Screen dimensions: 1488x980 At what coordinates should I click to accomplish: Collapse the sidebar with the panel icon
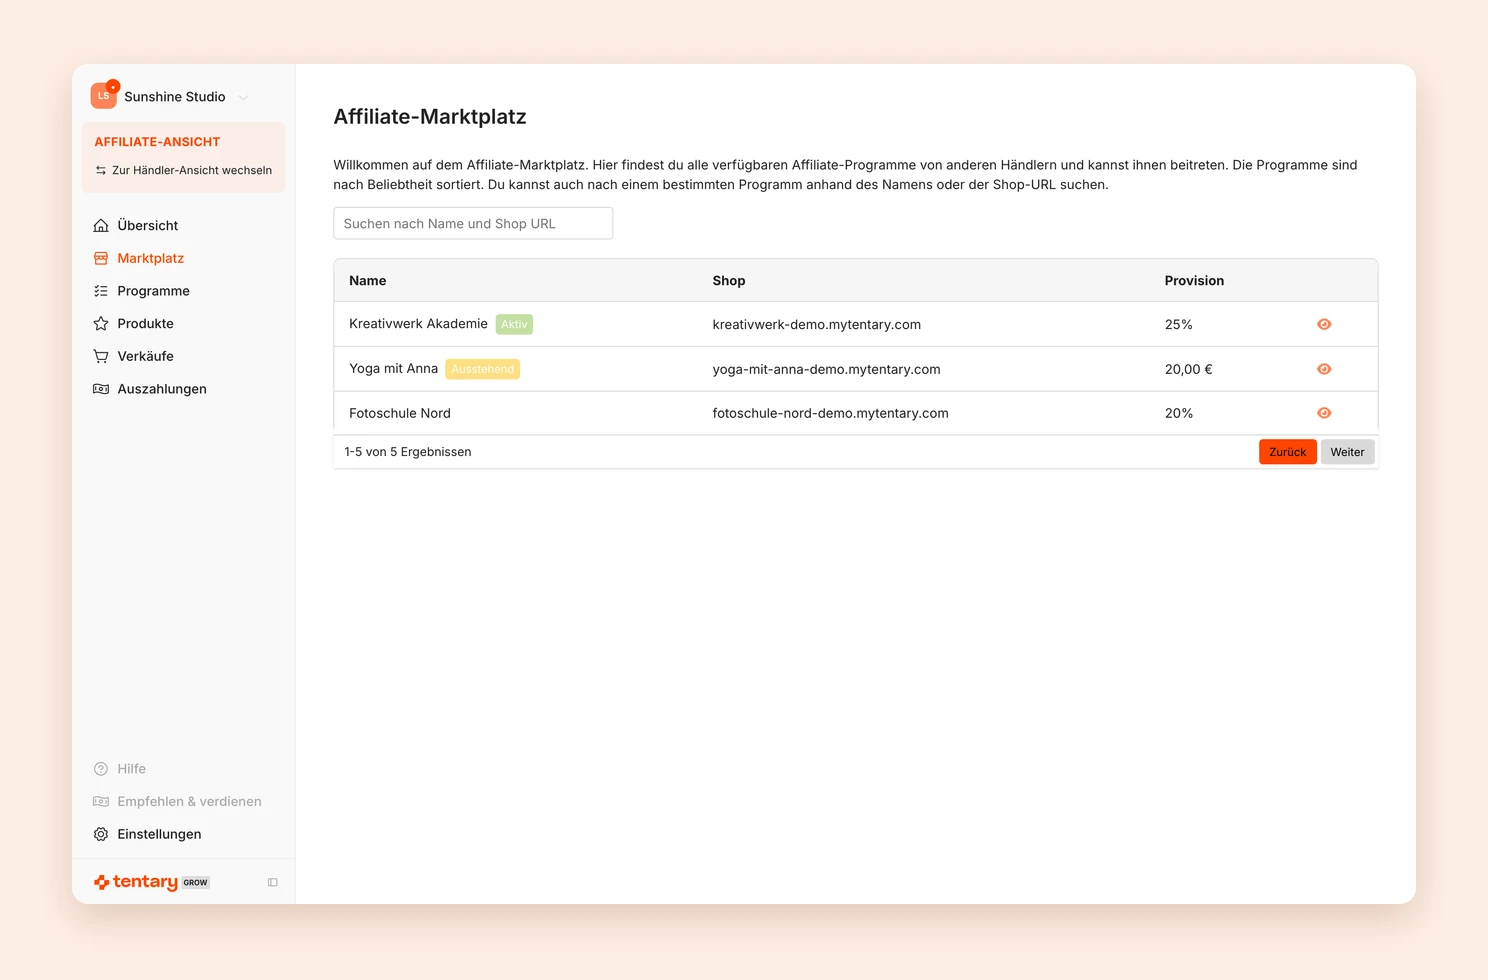pyautogui.click(x=272, y=882)
